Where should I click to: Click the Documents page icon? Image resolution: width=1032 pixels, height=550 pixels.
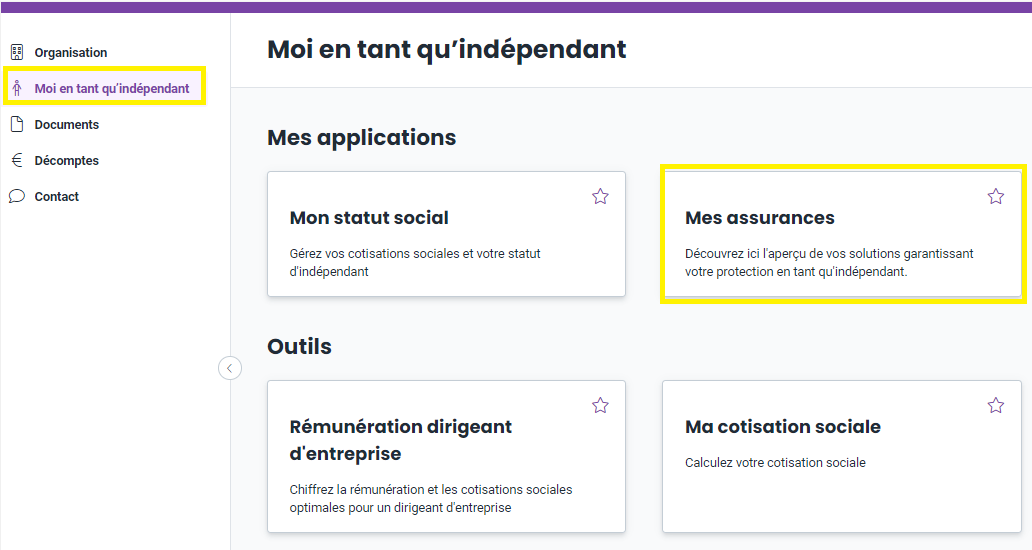(17, 124)
